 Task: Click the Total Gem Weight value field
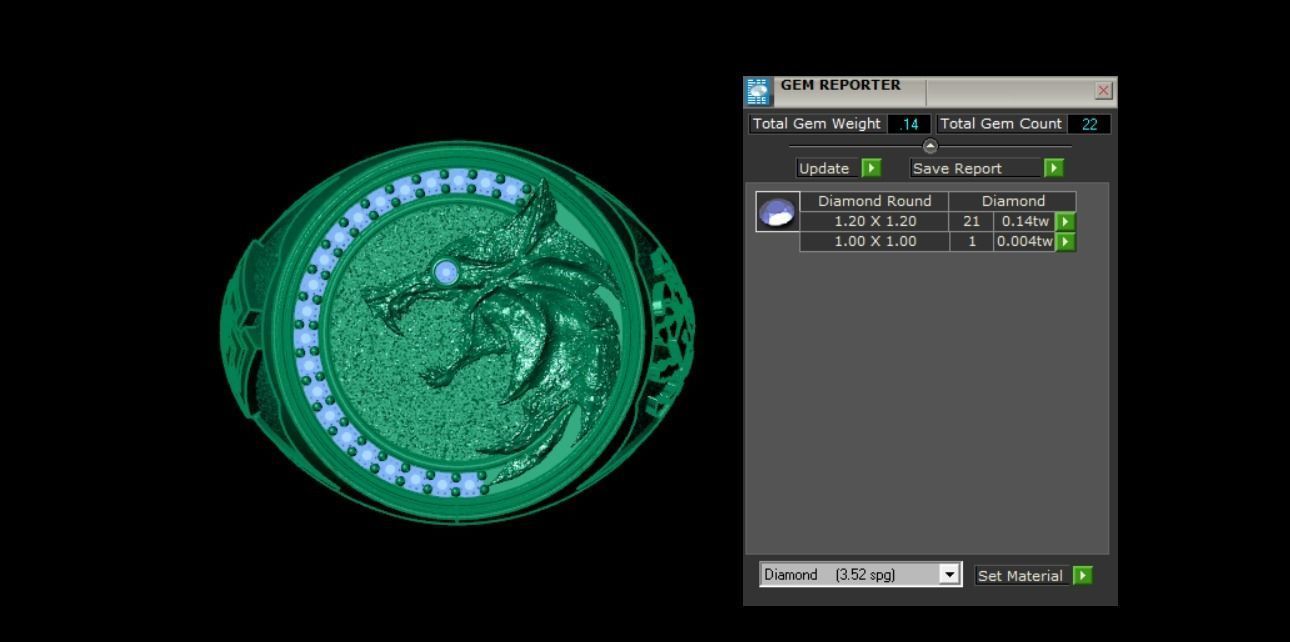909,124
